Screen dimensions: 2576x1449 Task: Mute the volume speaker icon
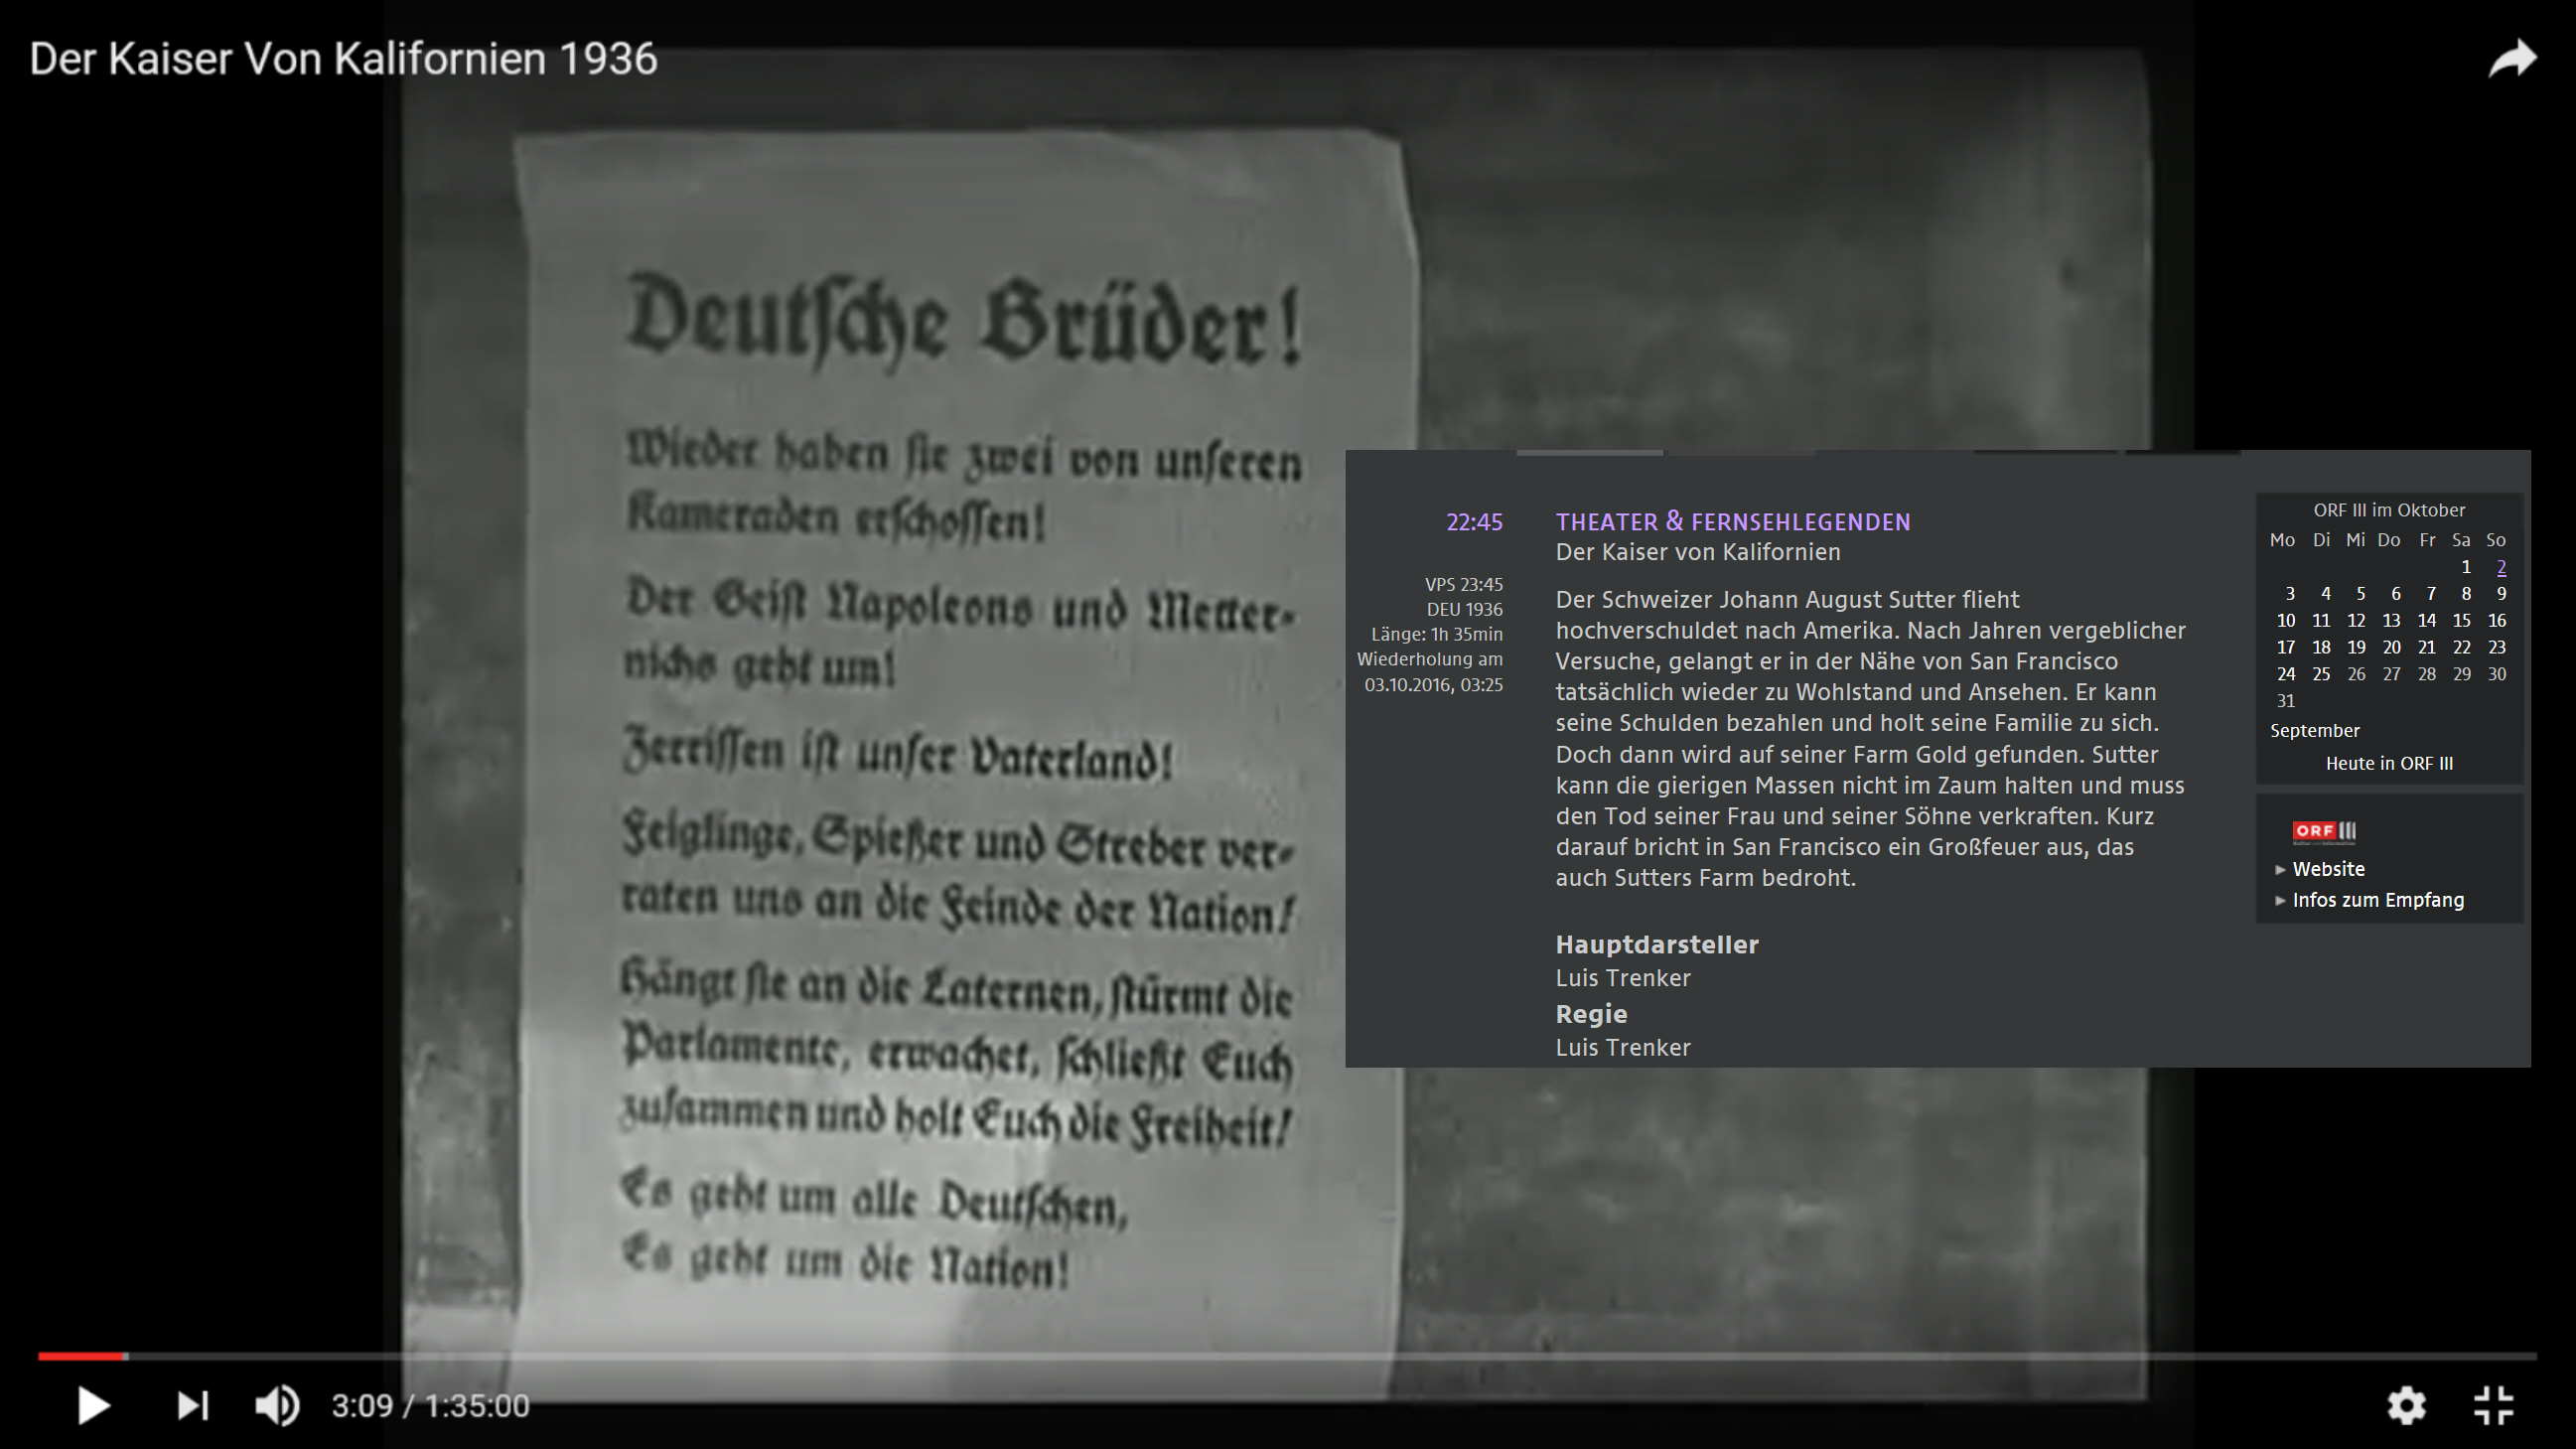click(277, 1405)
